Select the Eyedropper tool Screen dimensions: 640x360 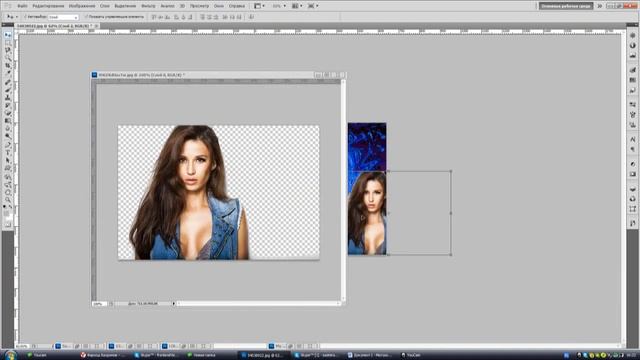[8, 73]
